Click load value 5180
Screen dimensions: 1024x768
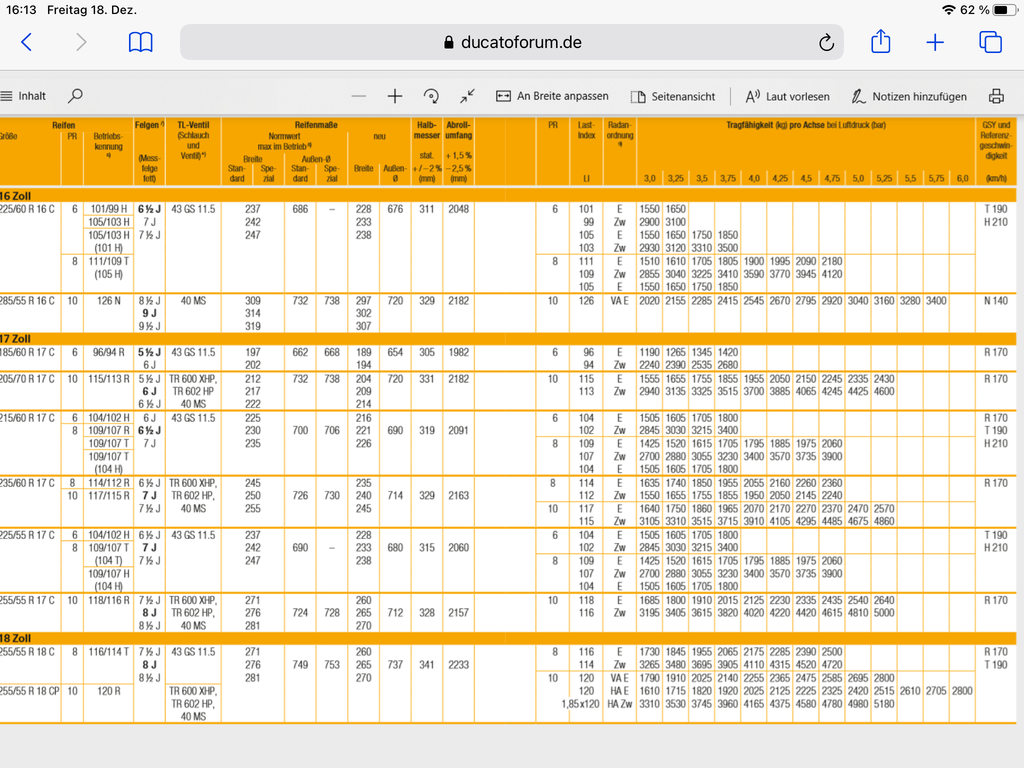pyautogui.click(x=884, y=703)
